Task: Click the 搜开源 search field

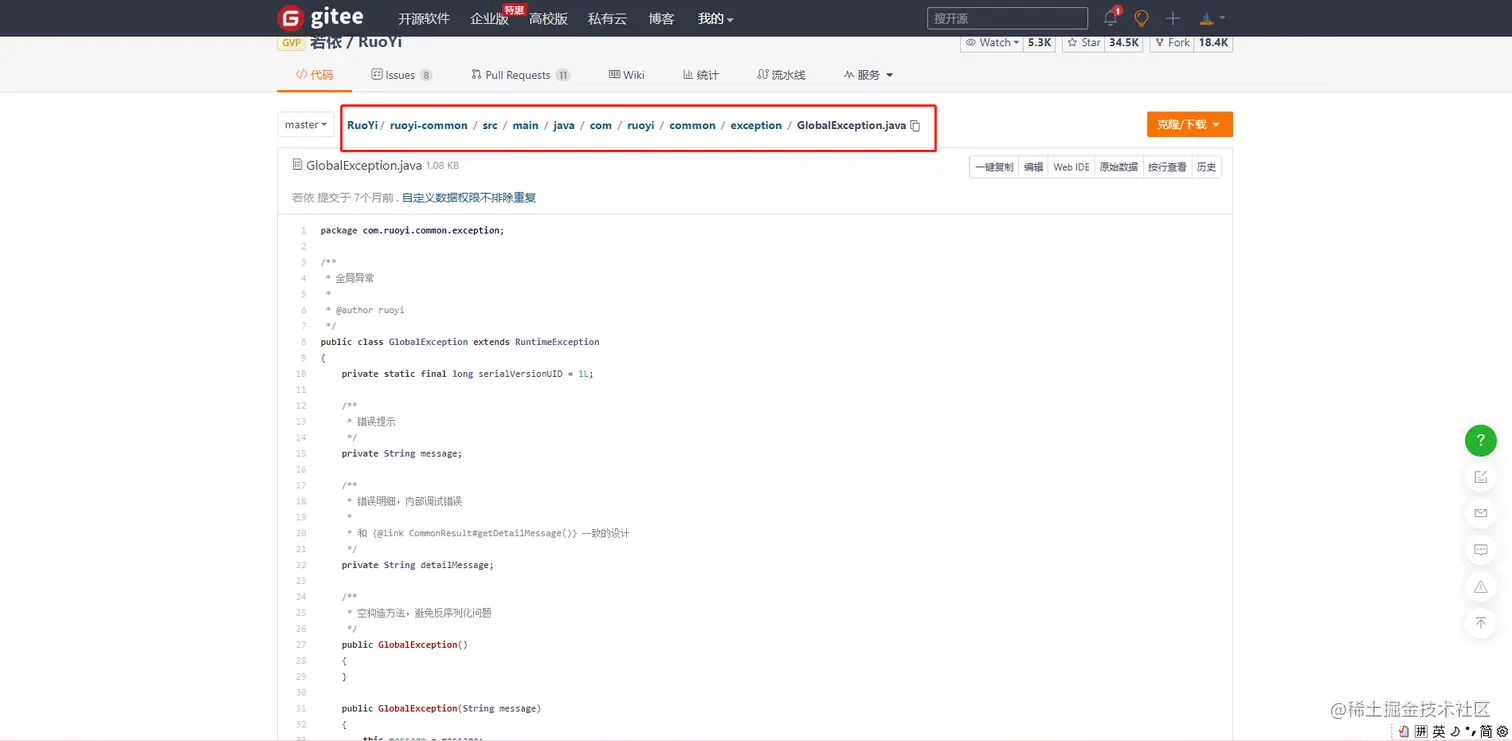Action: click(x=1008, y=18)
